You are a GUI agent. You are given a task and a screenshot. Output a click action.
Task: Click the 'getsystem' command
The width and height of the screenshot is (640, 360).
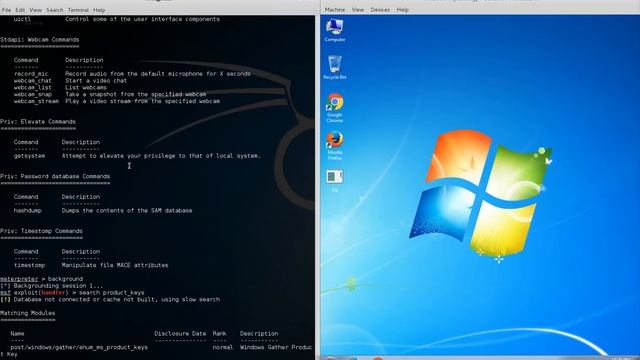tap(29, 156)
